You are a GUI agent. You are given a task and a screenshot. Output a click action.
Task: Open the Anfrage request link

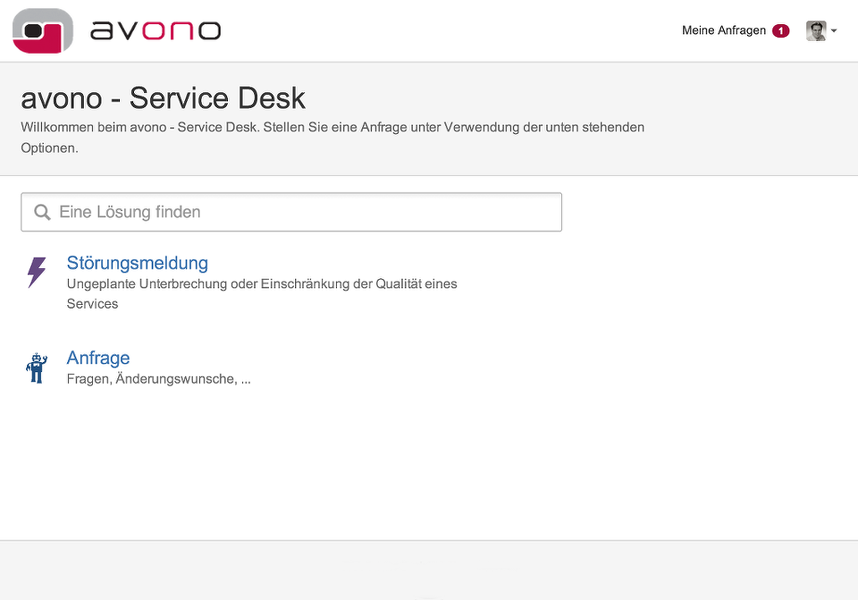point(98,358)
